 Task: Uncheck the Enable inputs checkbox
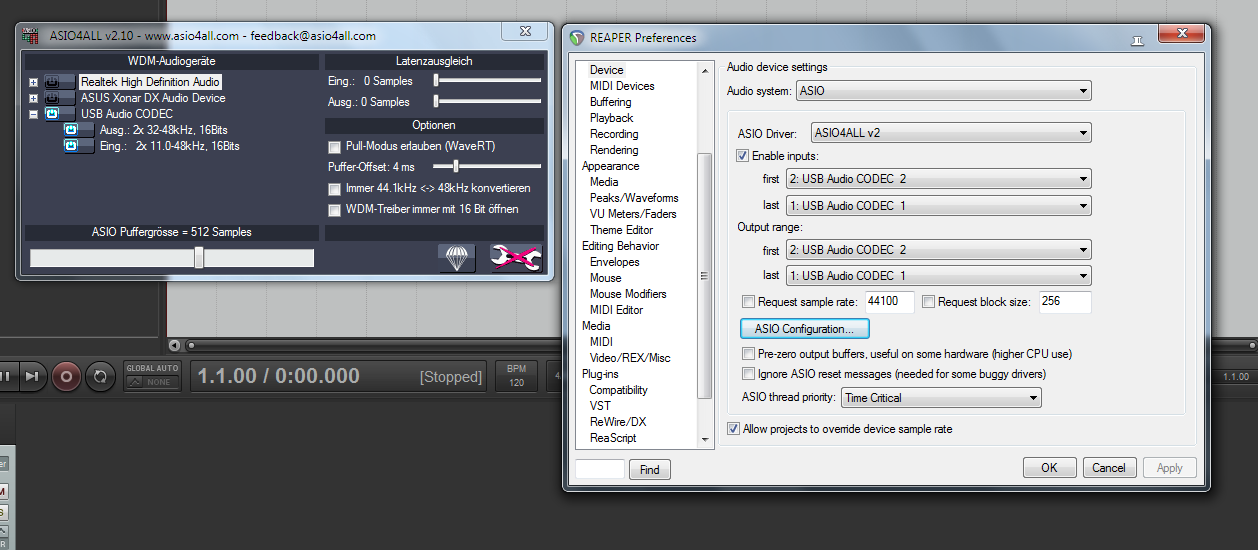coord(742,156)
